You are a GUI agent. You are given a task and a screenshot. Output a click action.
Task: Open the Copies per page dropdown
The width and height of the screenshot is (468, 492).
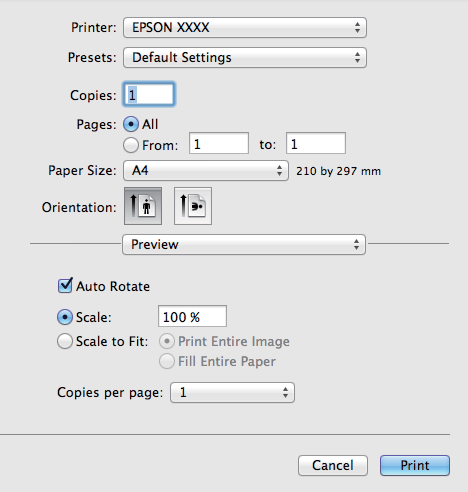[x=232, y=392]
